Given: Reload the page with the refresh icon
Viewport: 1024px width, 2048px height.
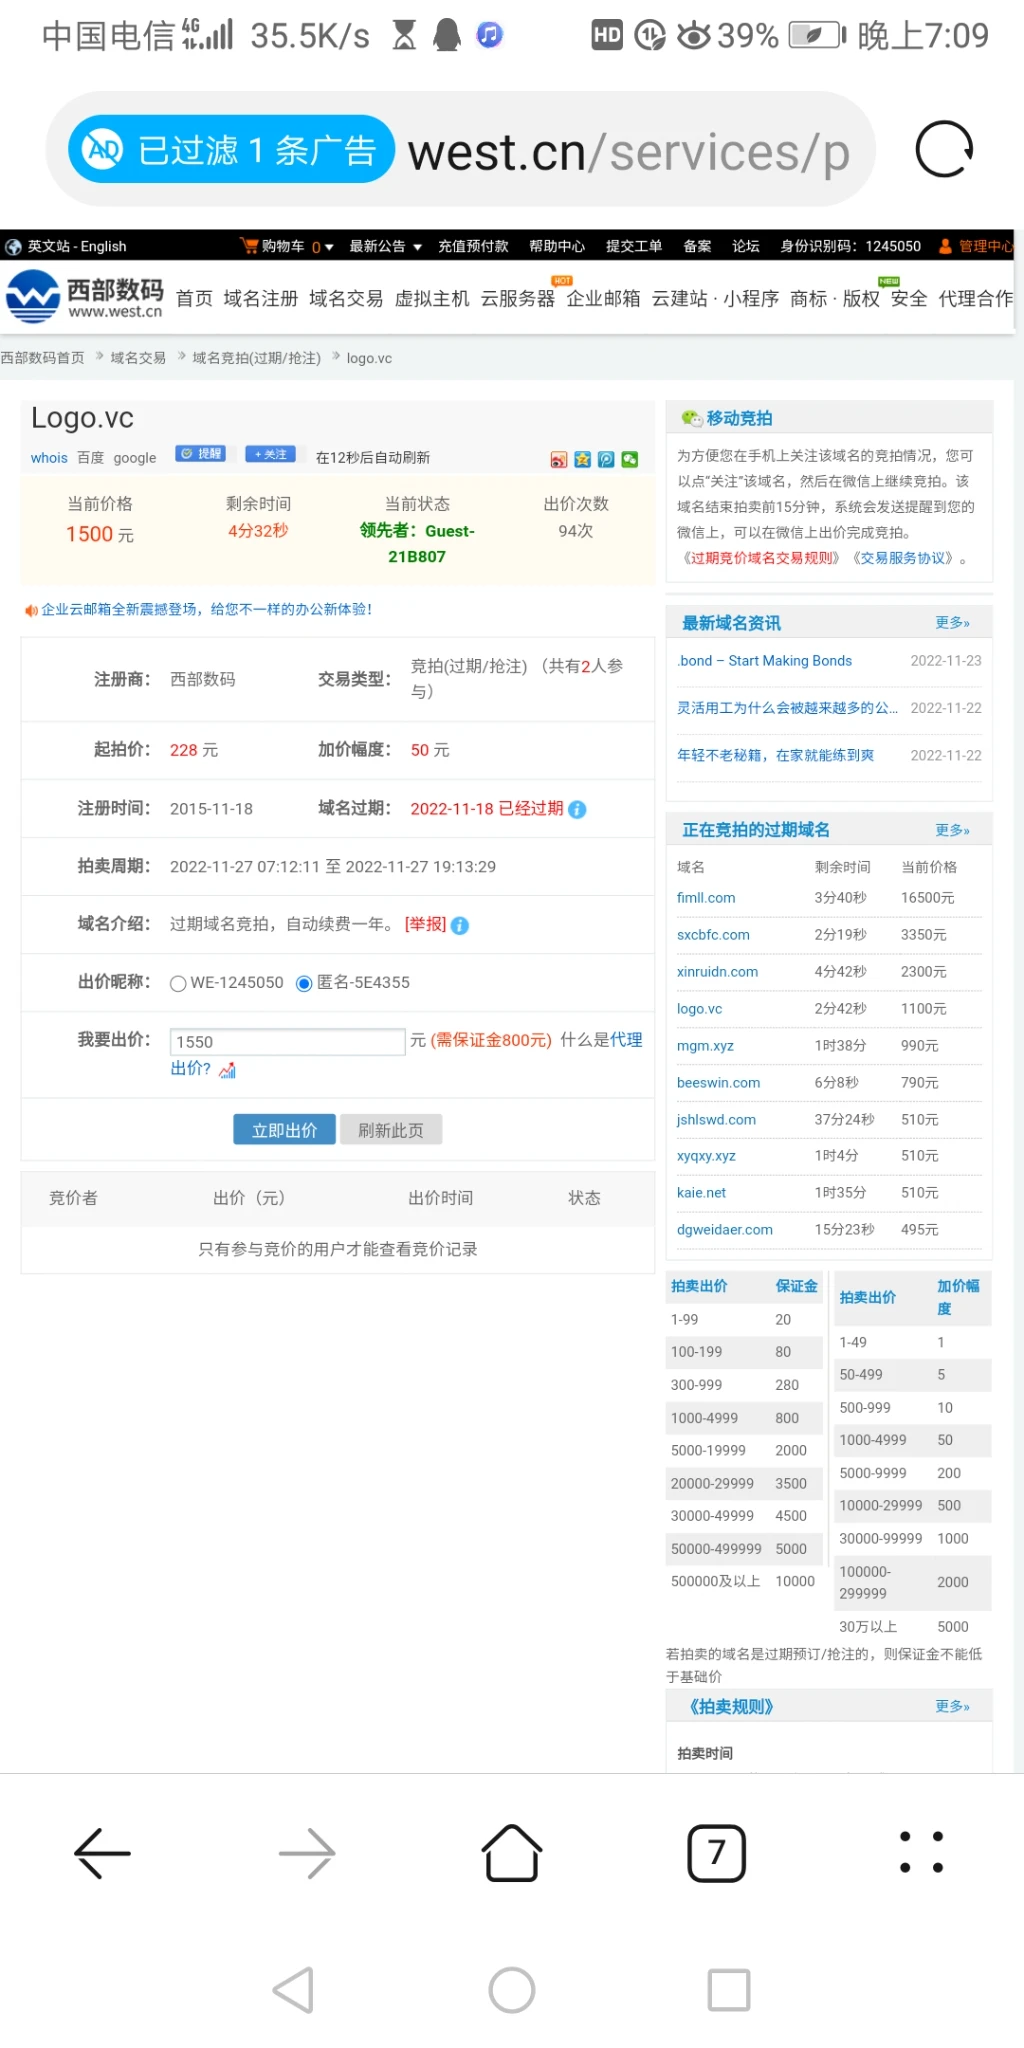Looking at the screenshot, I should click(x=944, y=150).
